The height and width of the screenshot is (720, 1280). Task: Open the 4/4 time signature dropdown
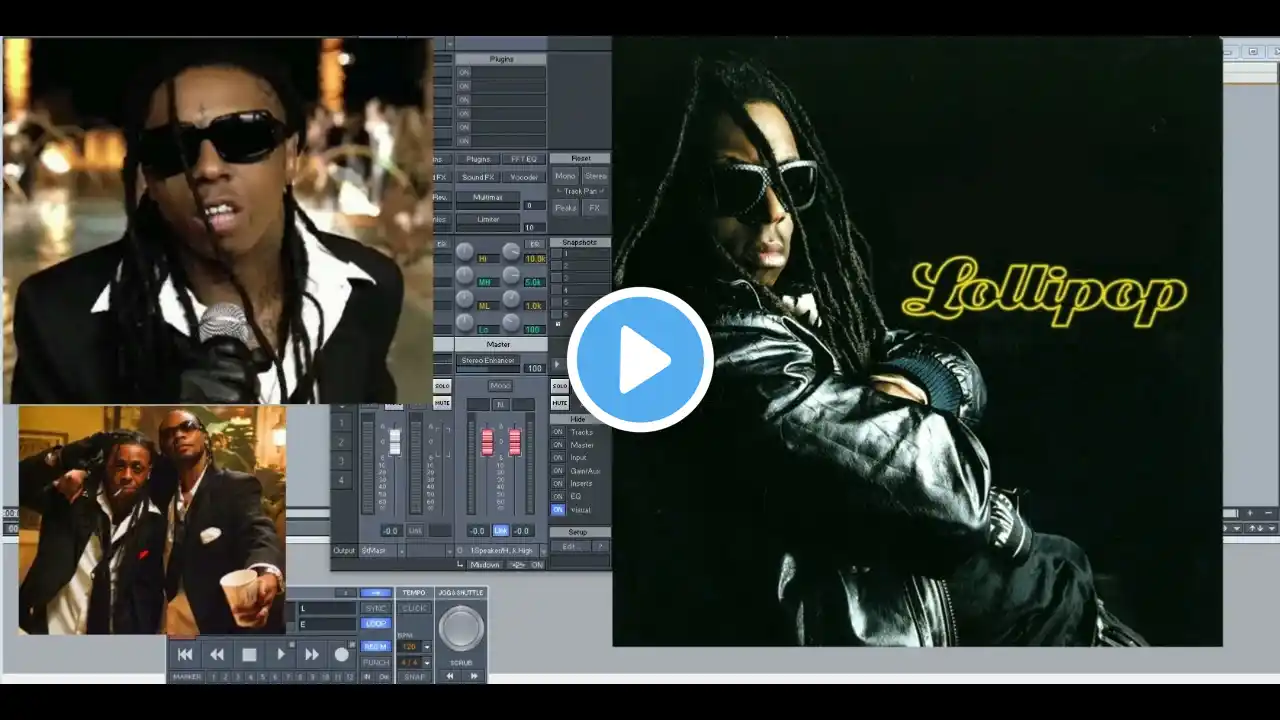427,662
